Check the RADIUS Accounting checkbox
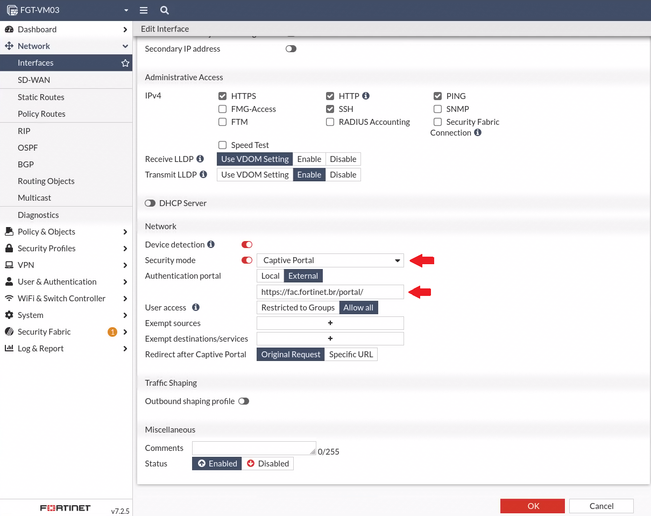Screen dimensions: 651x516 pos(330,122)
